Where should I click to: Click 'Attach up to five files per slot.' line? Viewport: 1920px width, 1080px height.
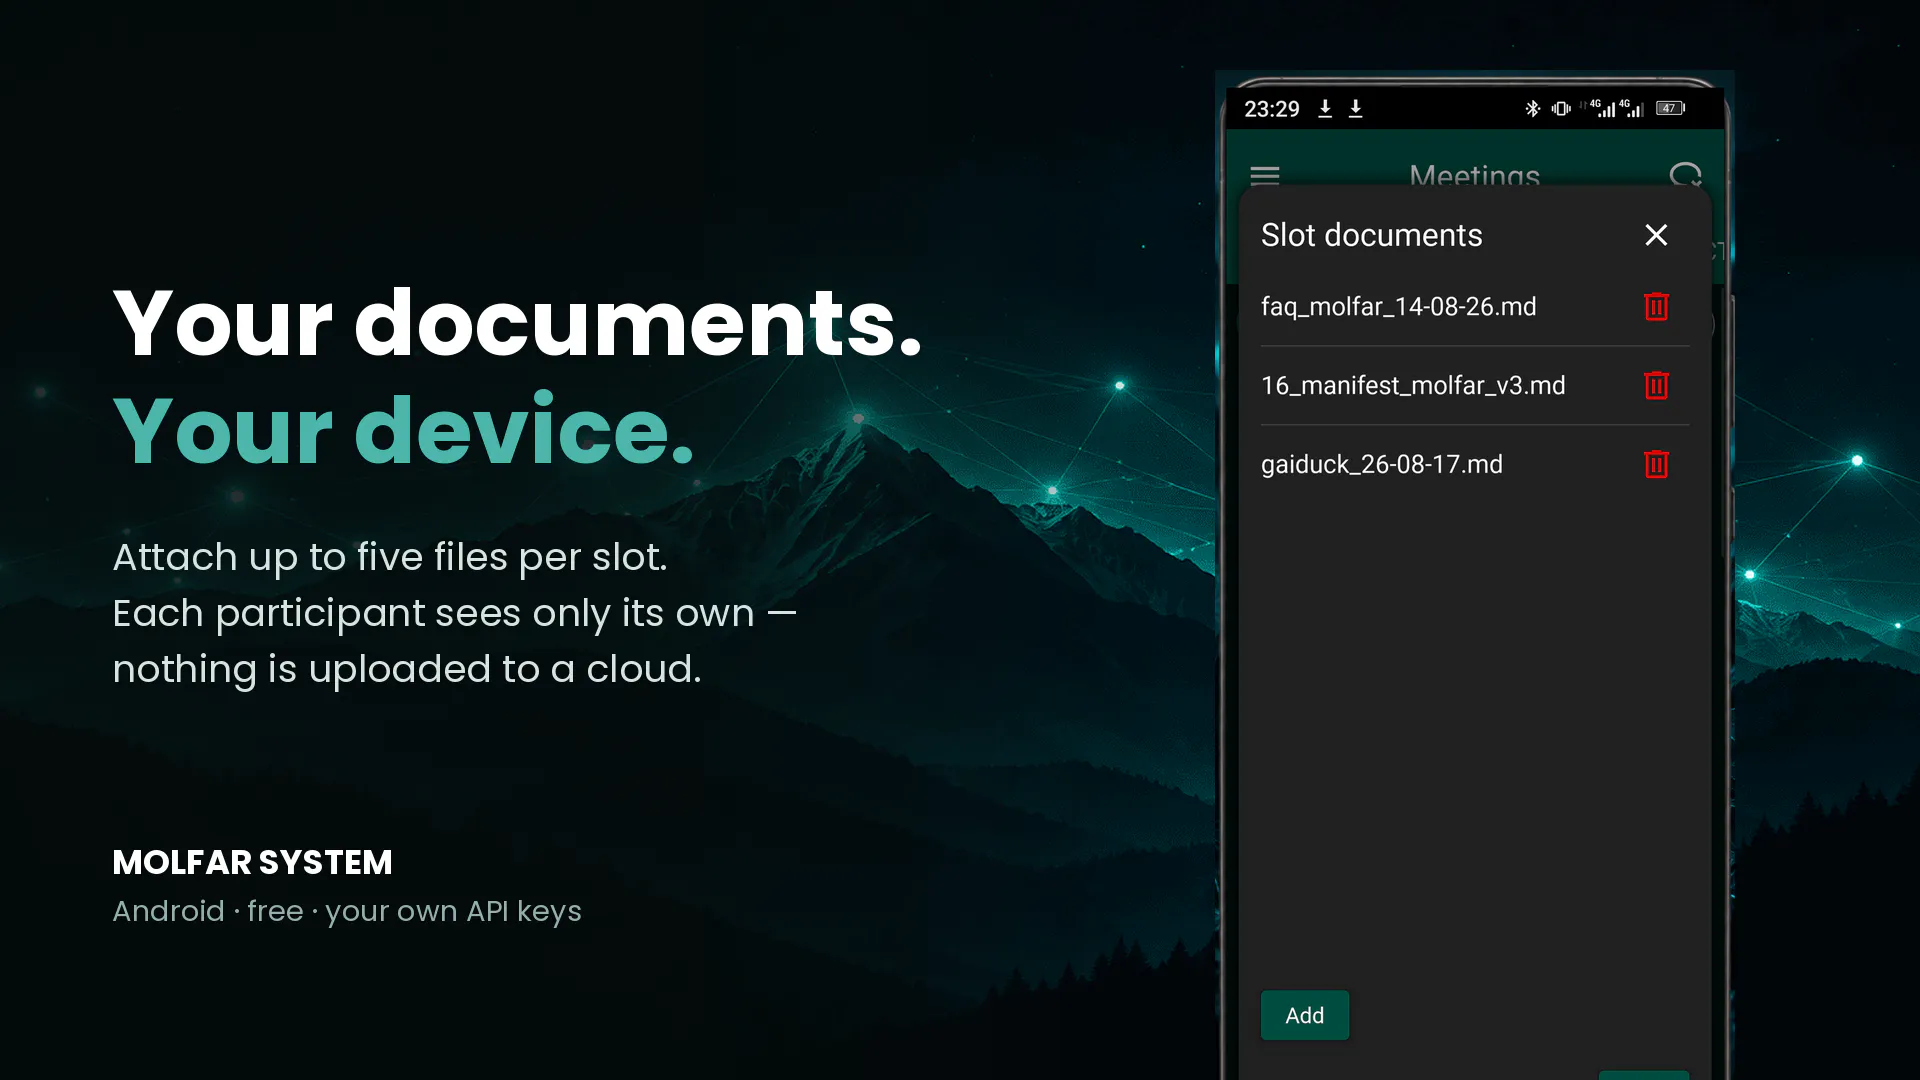(390, 557)
